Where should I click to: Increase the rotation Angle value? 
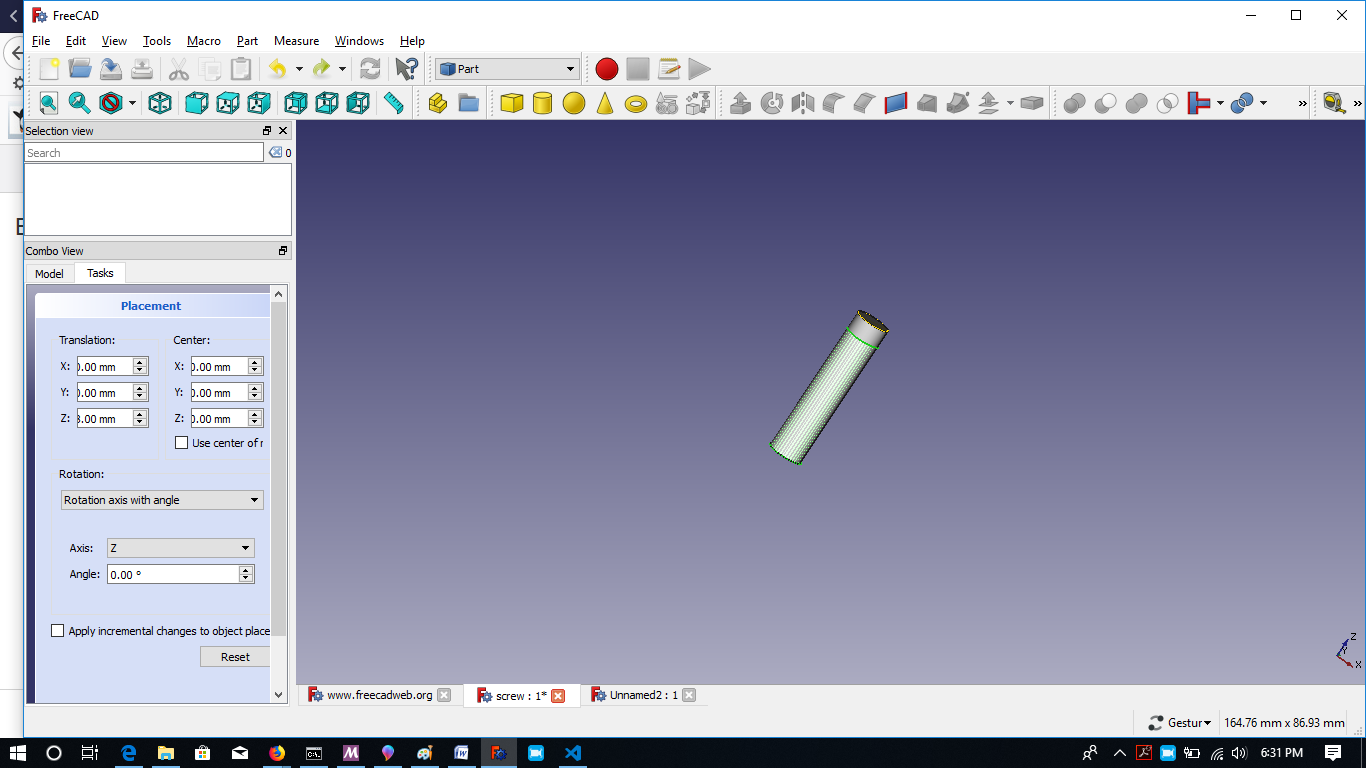[x=246, y=570]
